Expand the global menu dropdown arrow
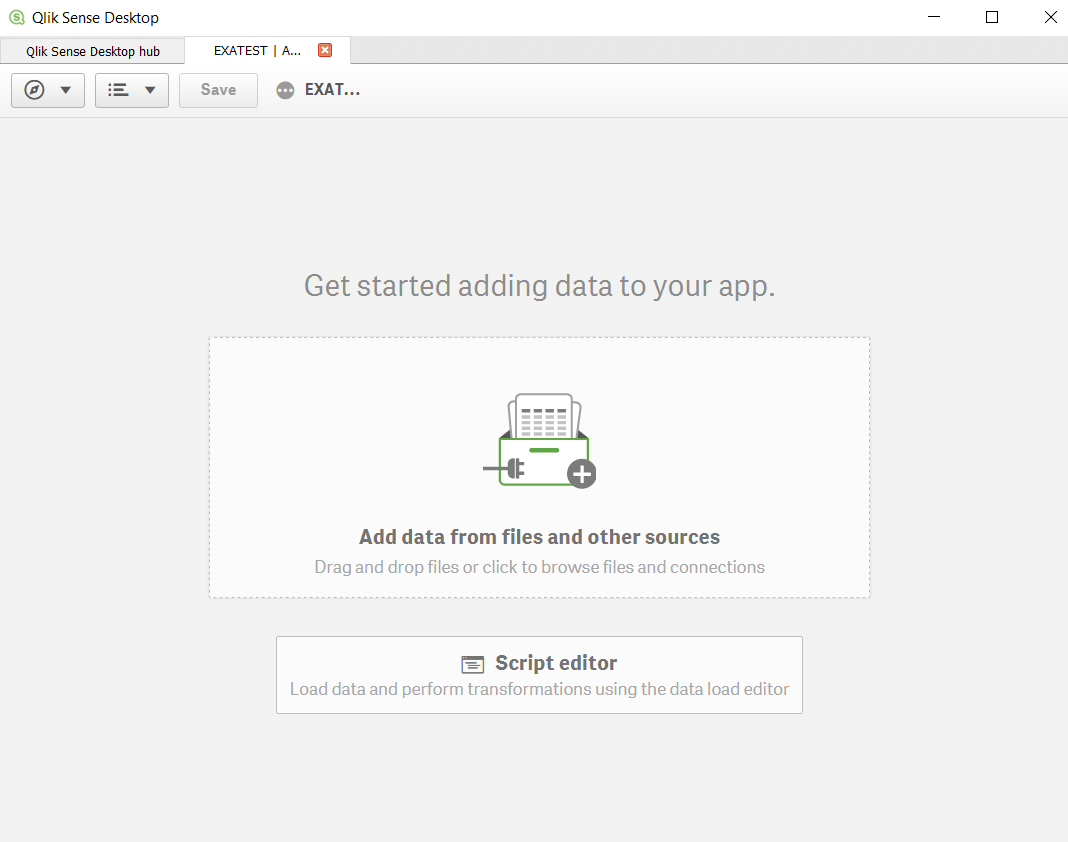This screenshot has width=1068, height=842. [150, 90]
